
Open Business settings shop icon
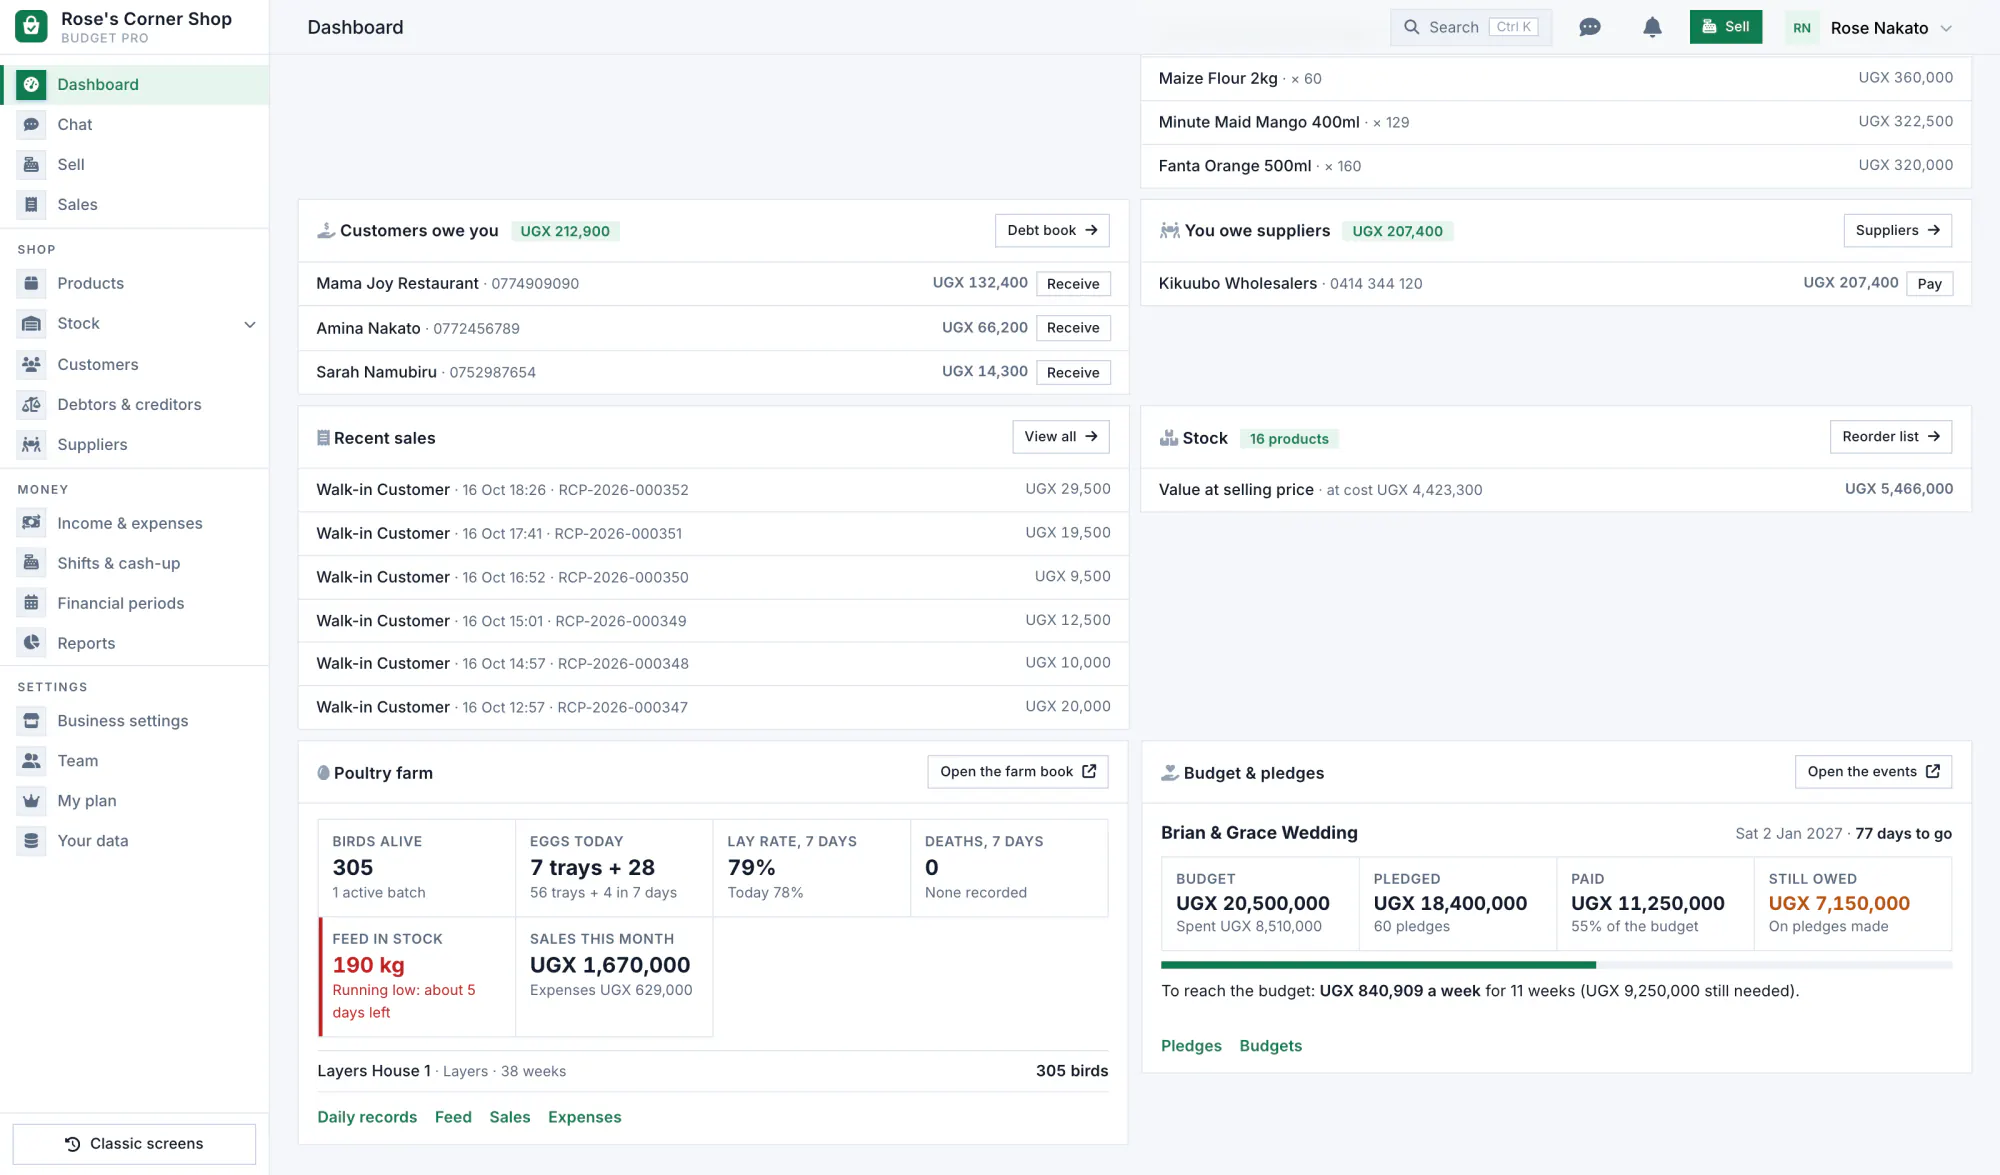point(31,721)
